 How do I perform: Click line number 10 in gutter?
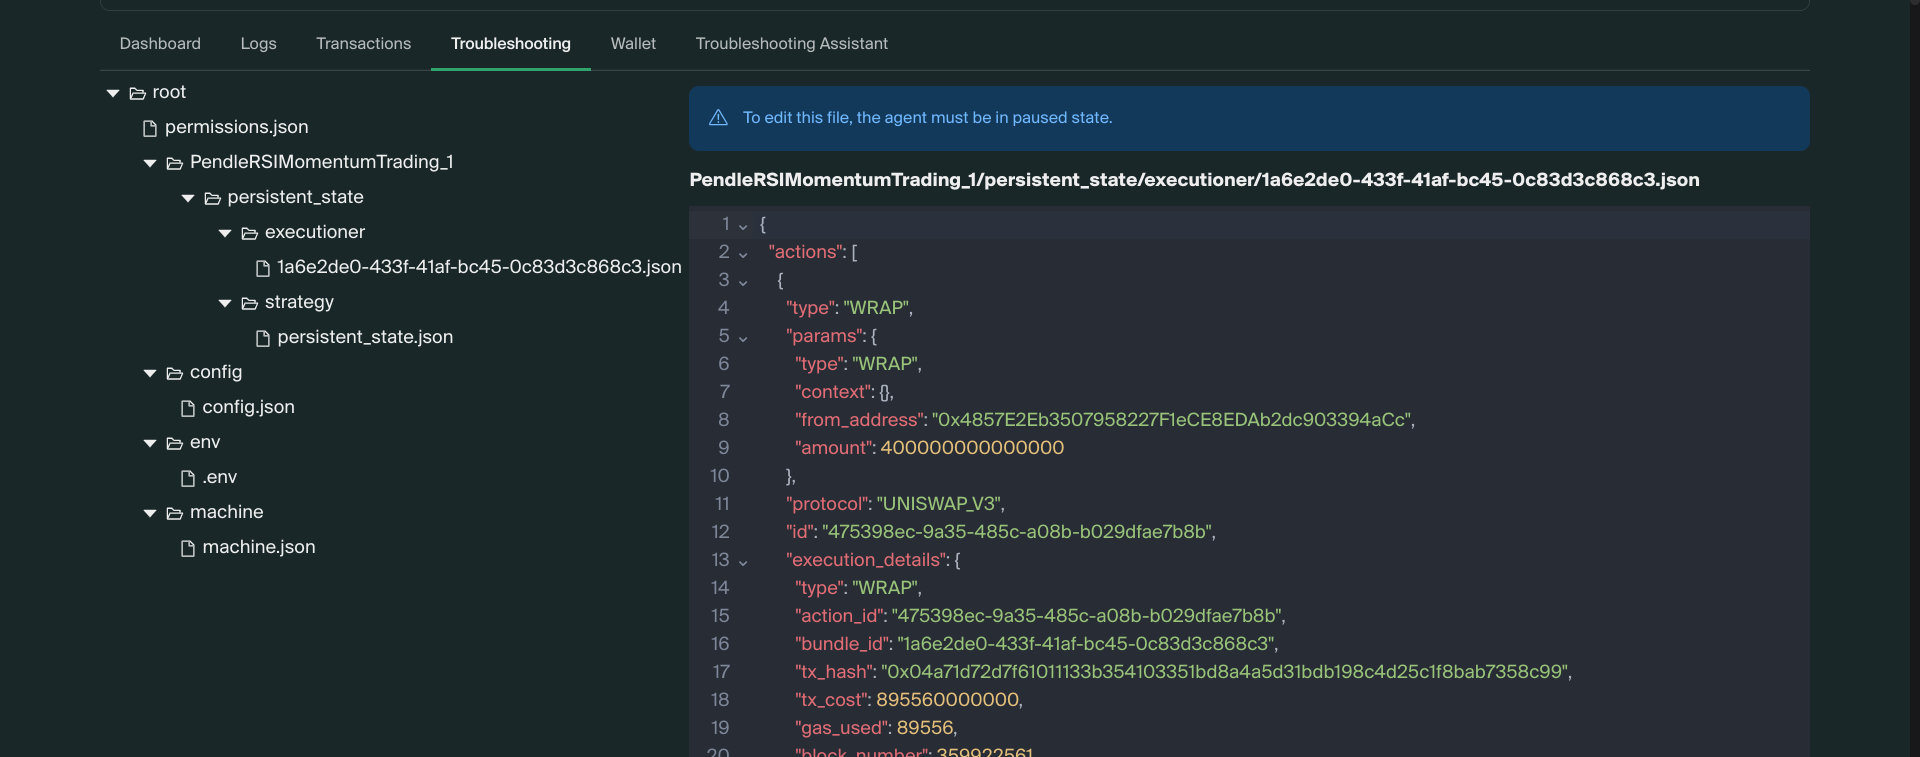pyautogui.click(x=720, y=476)
